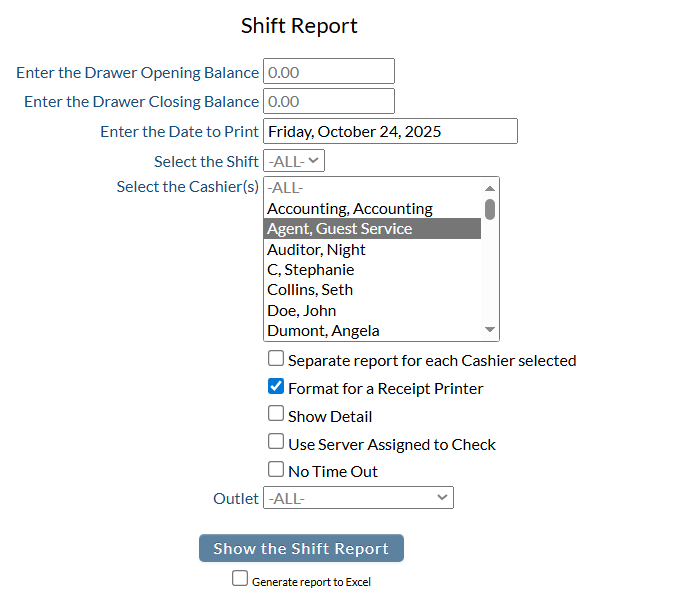Choose Dumont, Angela from the list
The image size is (680, 612).
click(x=323, y=331)
